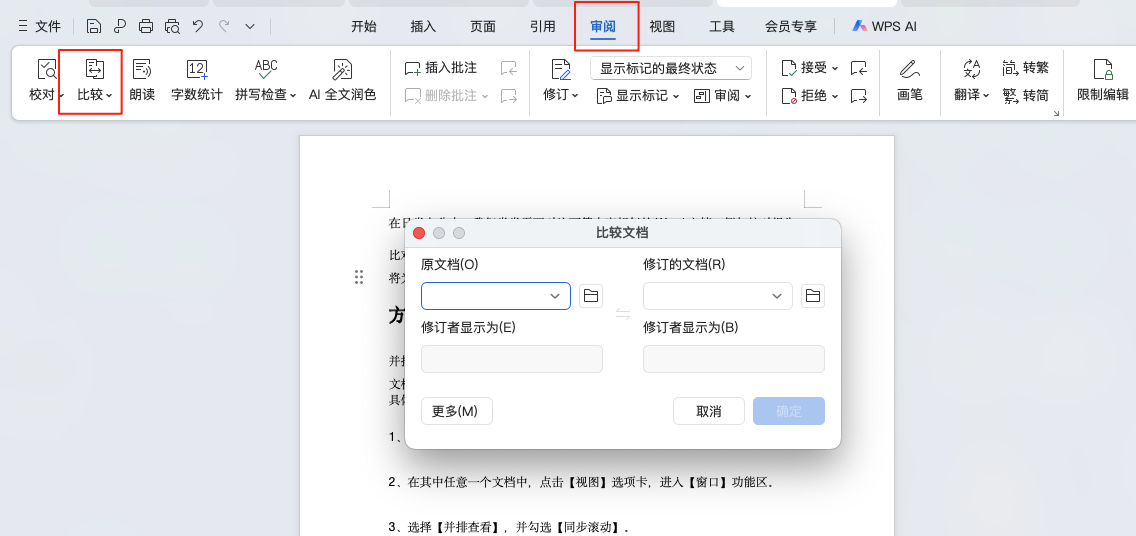Open the Chinese conversion settings launcher arrow
Viewport: 1136px width, 536px height.
(1056, 113)
